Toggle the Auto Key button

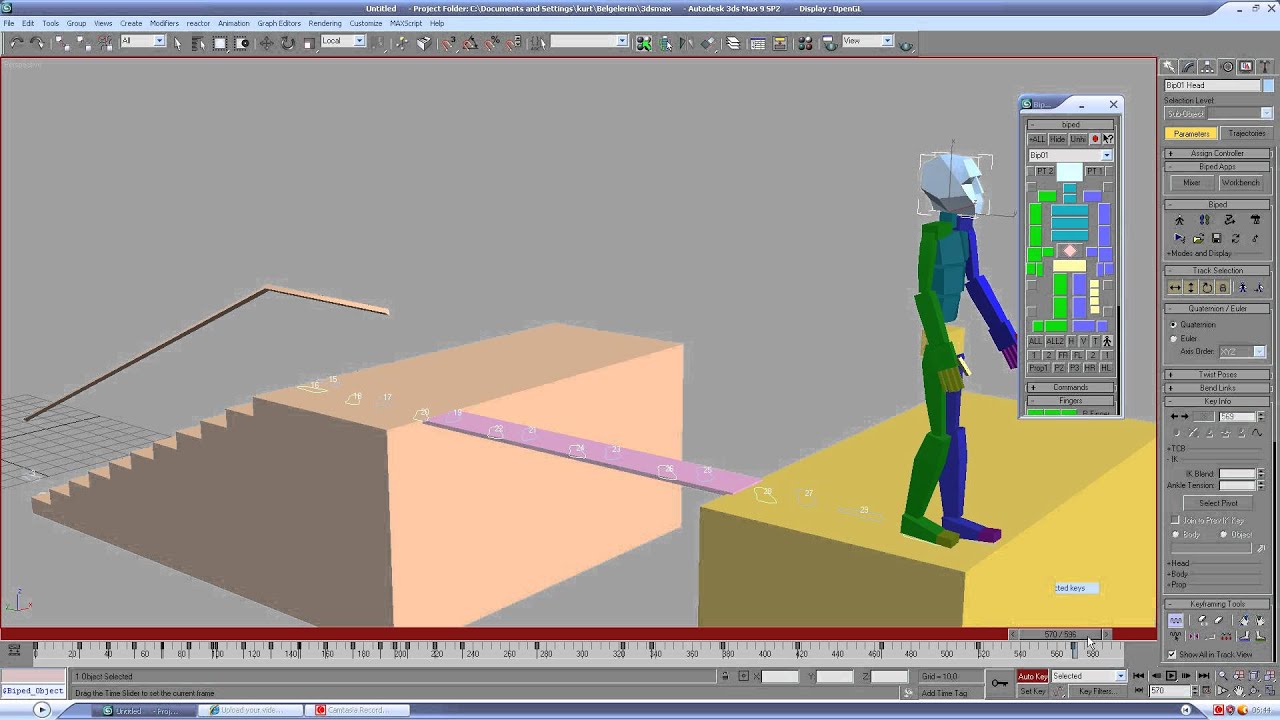pyautogui.click(x=1033, y=676)
